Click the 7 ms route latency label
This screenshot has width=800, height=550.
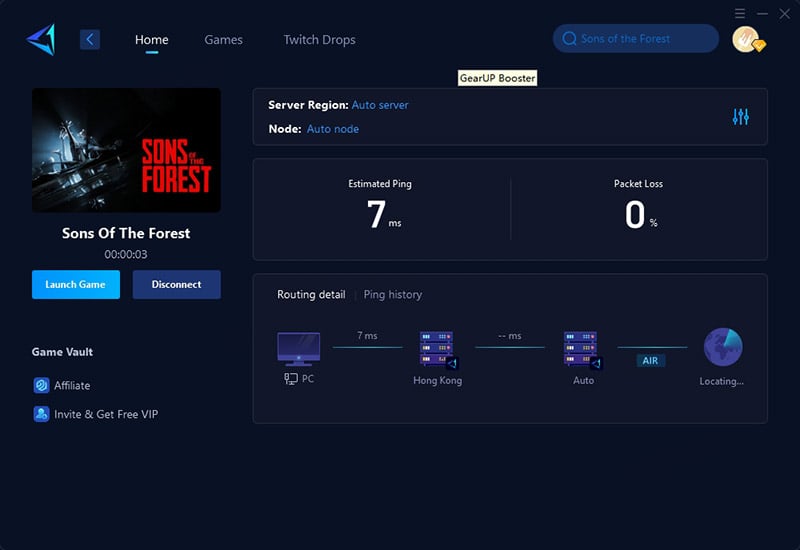367,336
